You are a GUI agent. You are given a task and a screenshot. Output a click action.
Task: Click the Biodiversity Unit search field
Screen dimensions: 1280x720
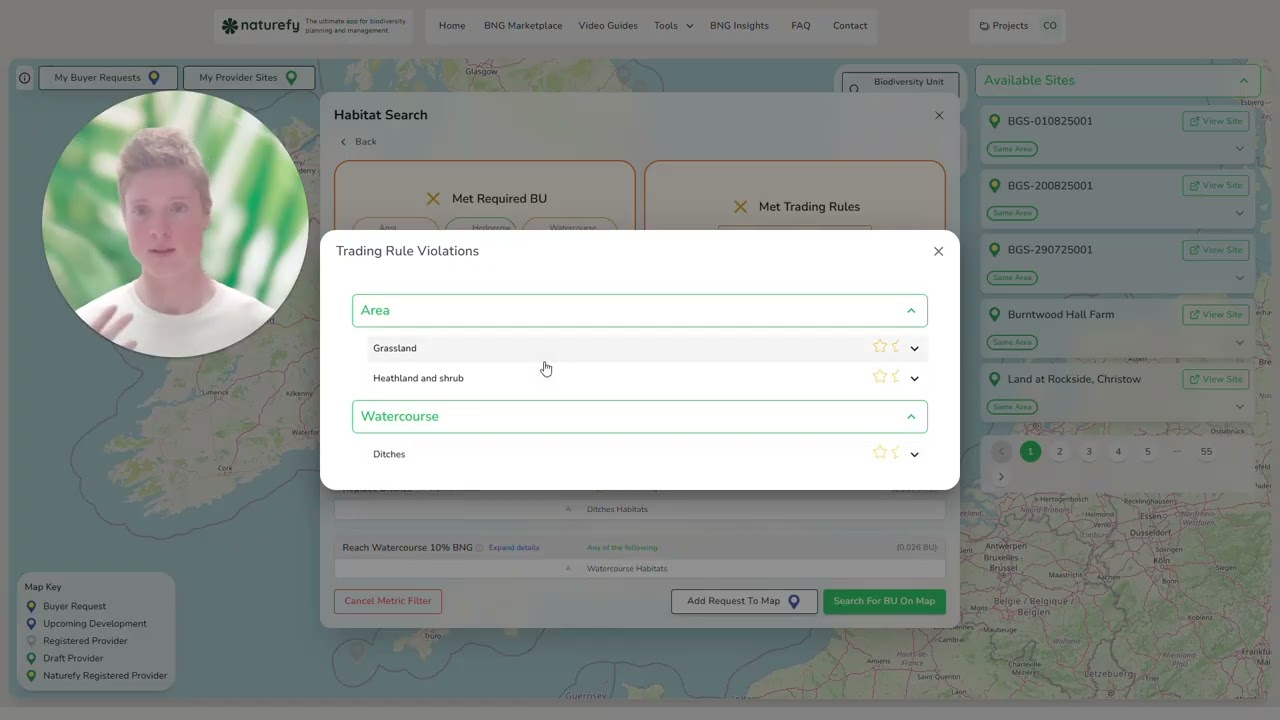[900, 83]
